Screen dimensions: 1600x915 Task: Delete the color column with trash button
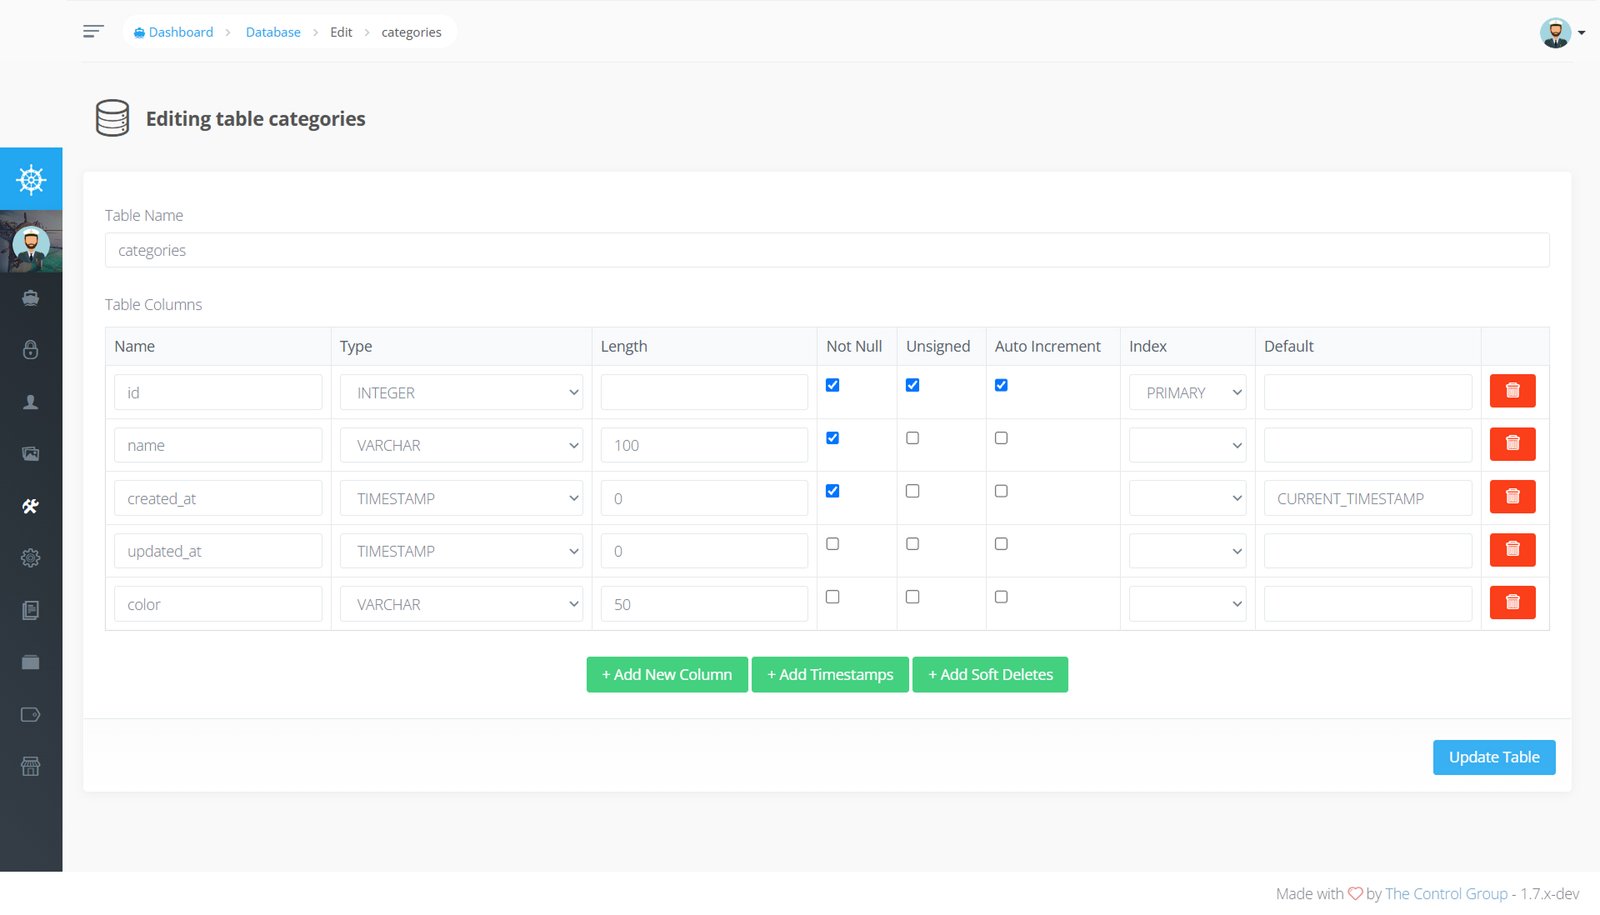click(1512, 603)
